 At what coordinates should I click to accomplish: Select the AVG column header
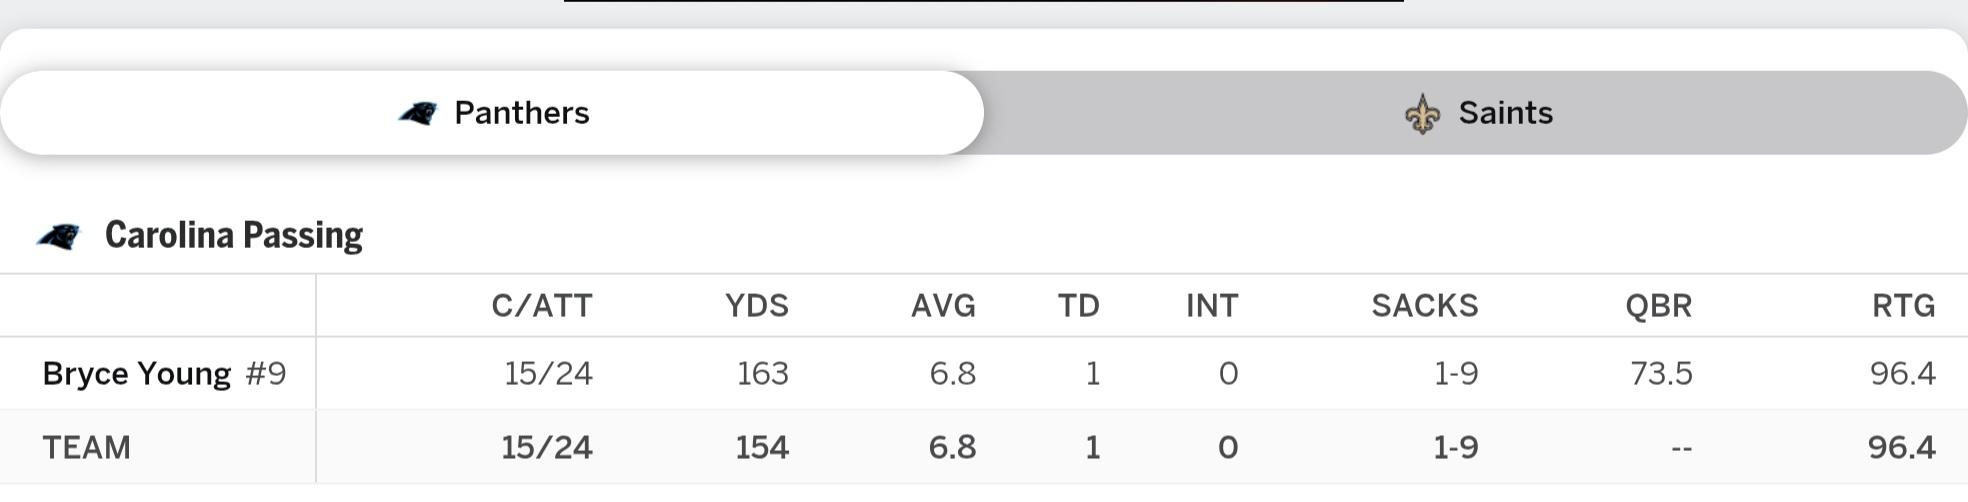pyautogui.click(x=942, y=305)
